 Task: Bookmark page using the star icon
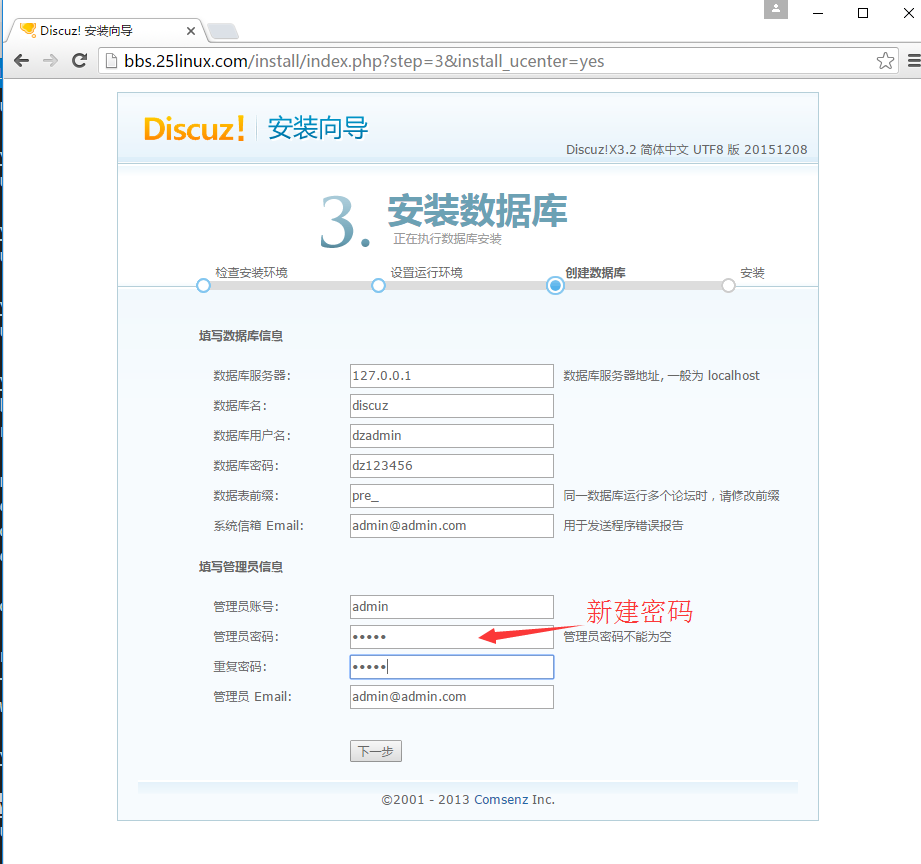pyautogui.click(x=885, y=60)
